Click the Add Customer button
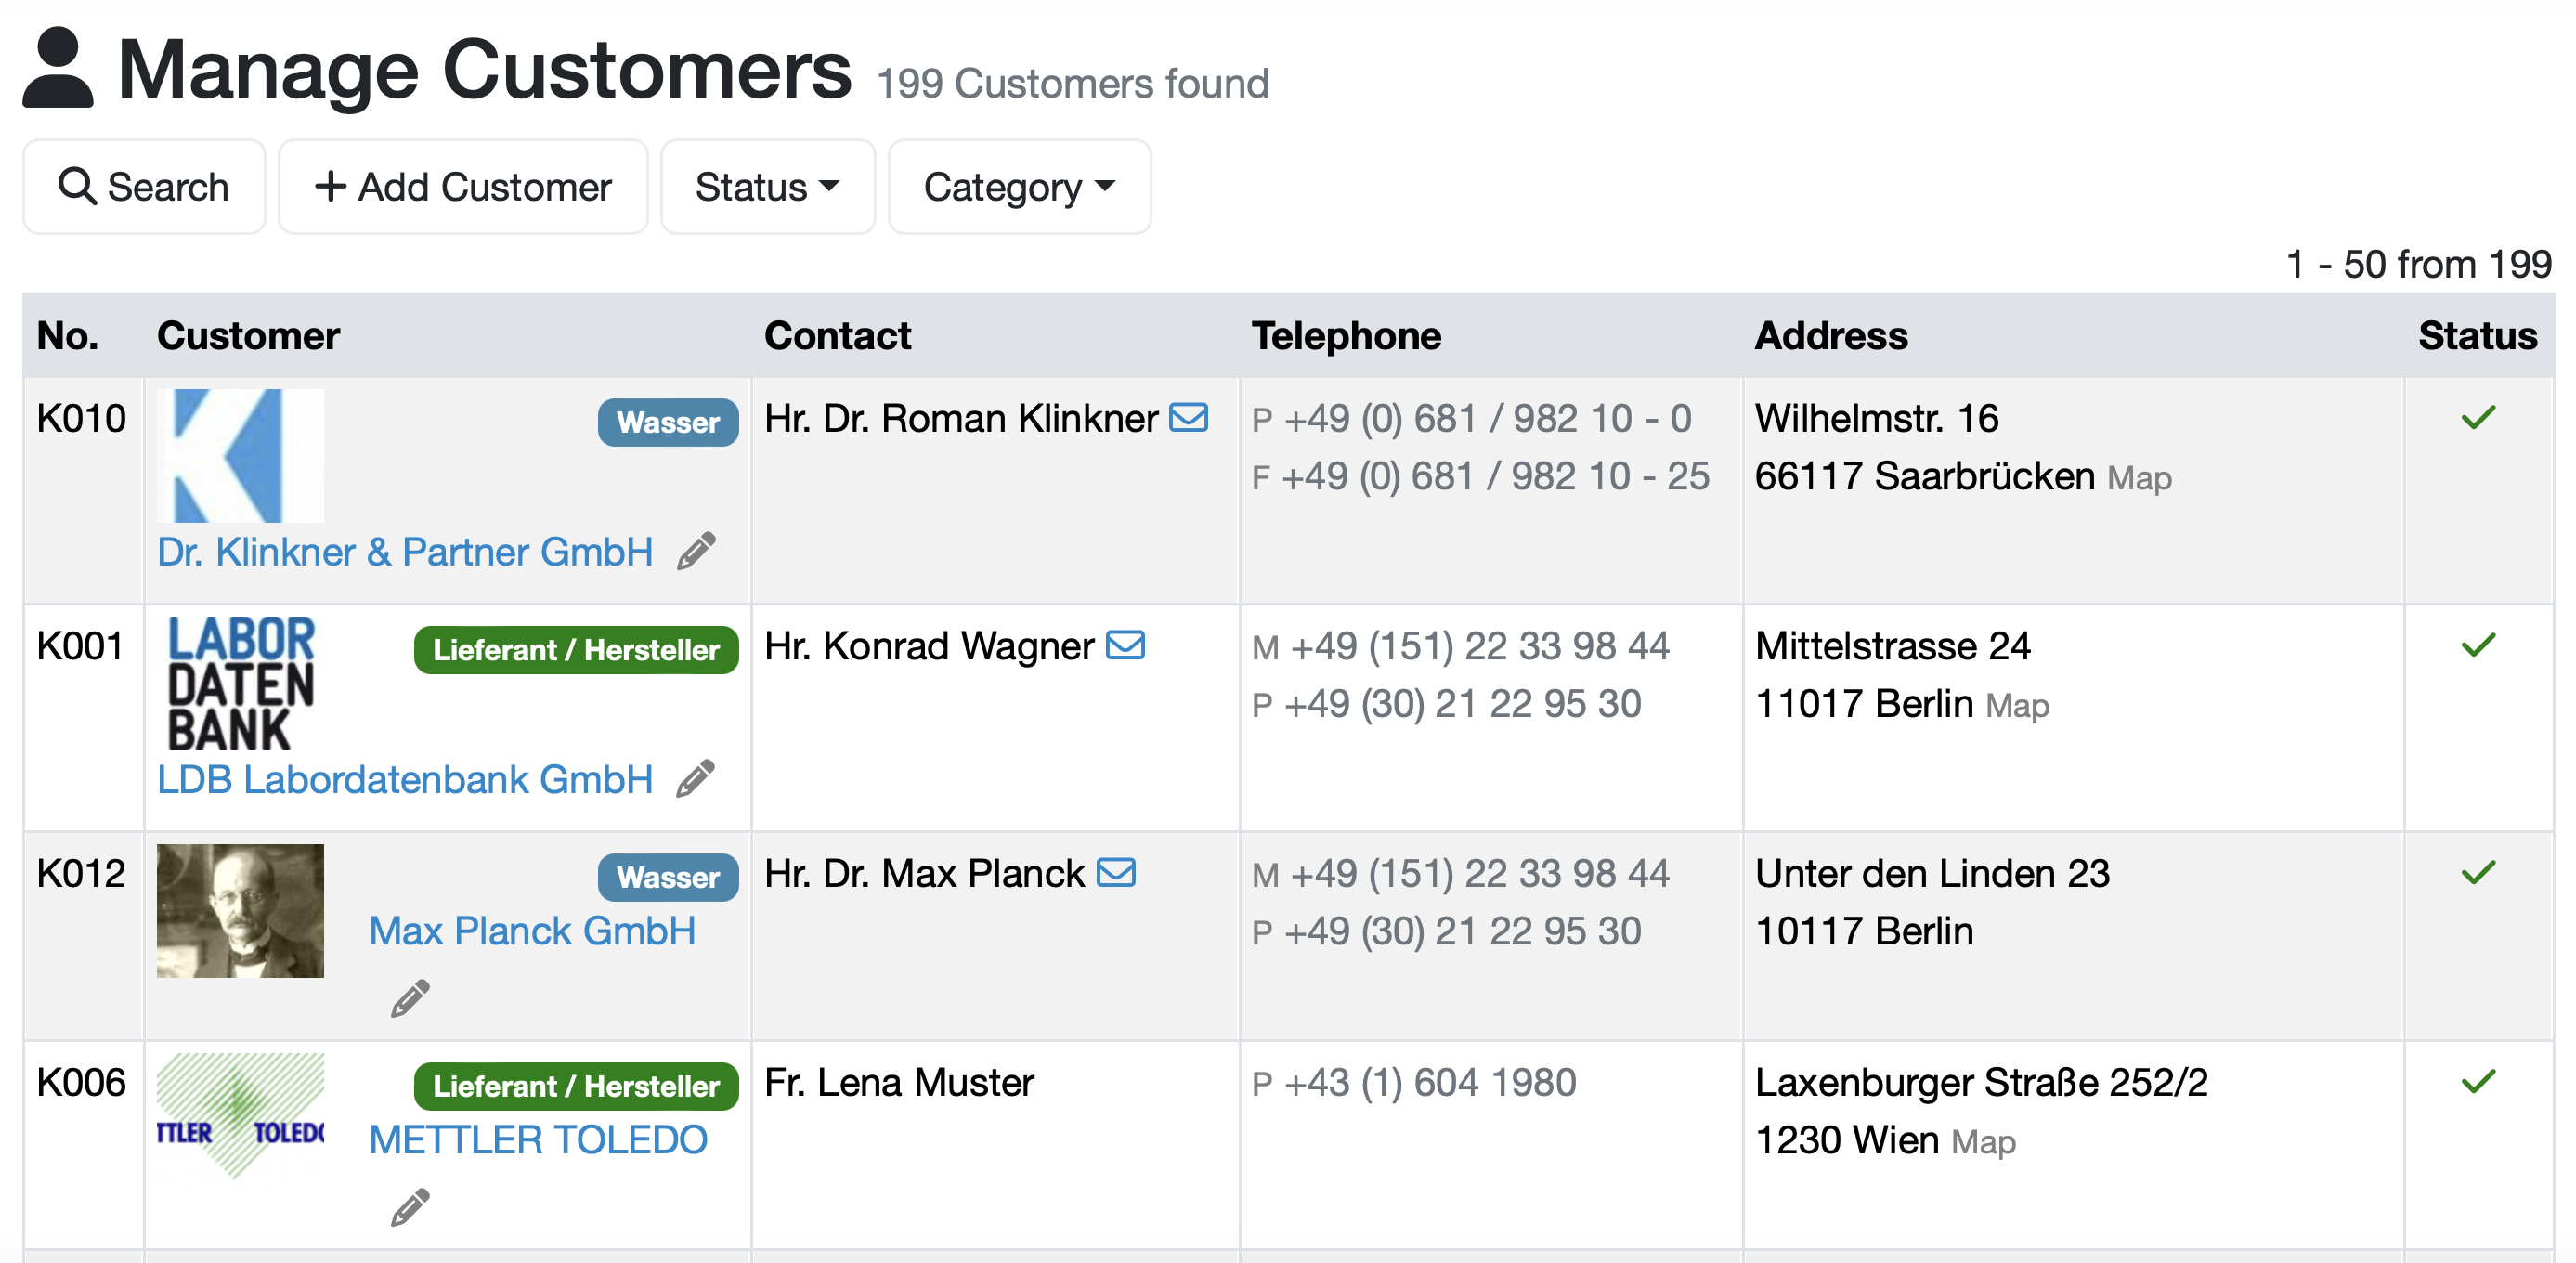This screenshot has height=1263, width=2576. (x=463, y=187)
